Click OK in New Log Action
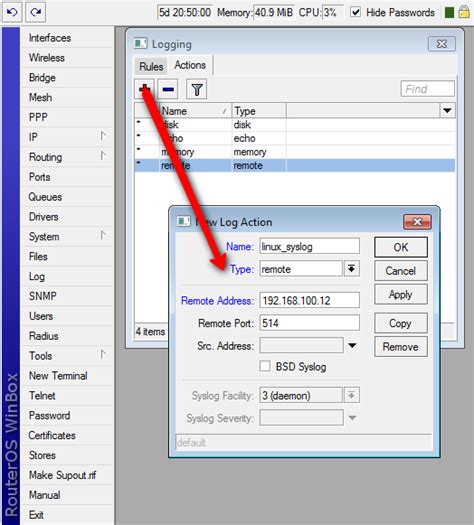 401,247
